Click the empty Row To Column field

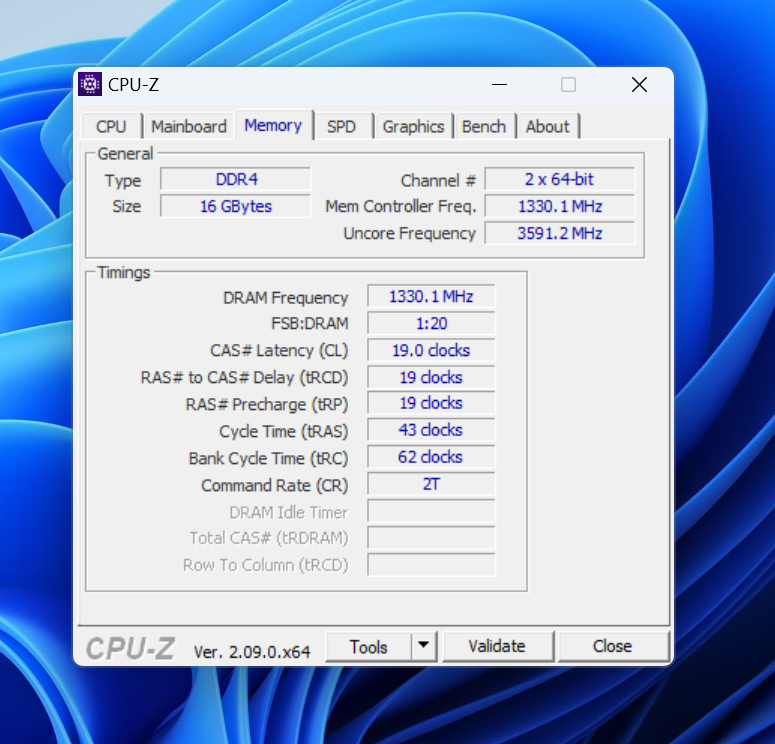[x=431, y=565]
